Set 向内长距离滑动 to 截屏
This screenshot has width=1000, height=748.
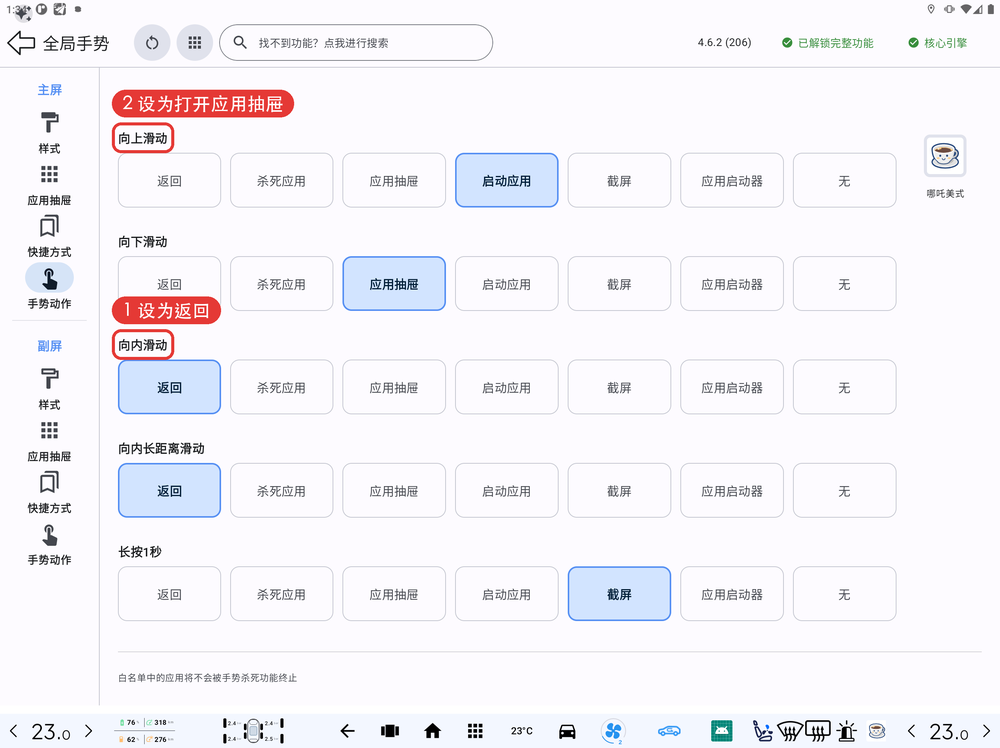point(619,490)
